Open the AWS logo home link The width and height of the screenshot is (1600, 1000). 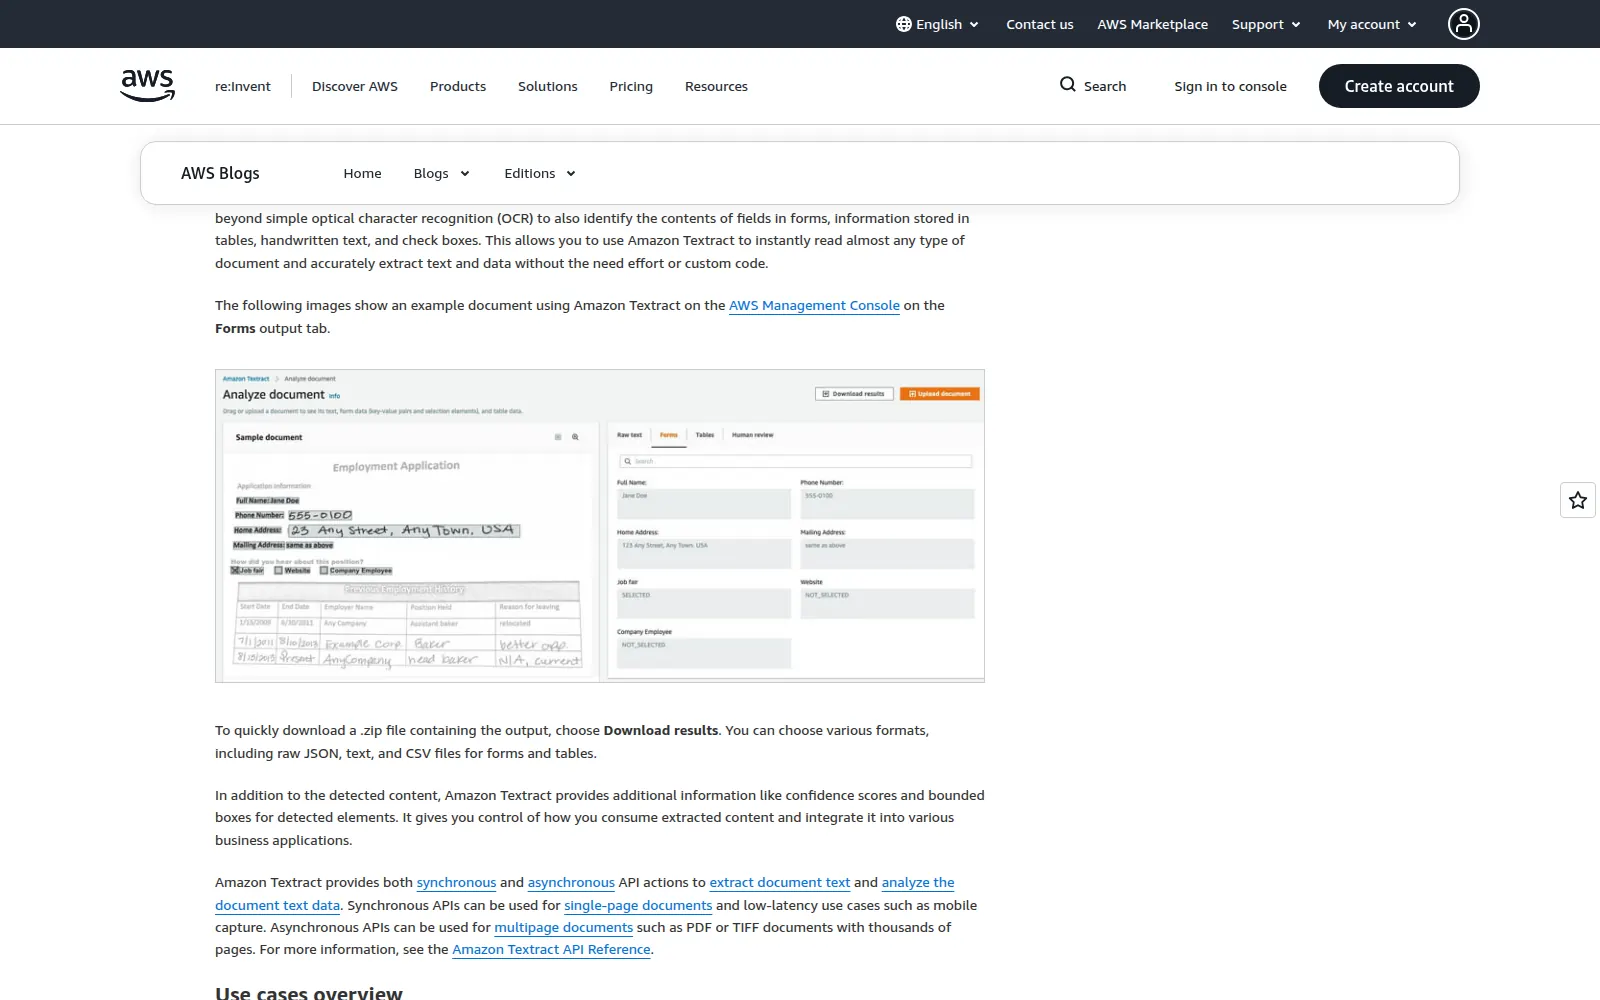pos(148,86)
